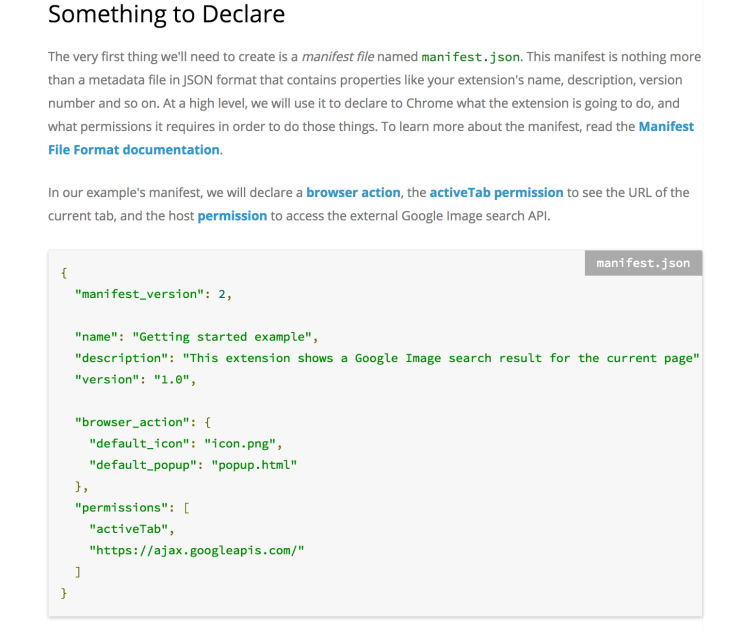Click the italic 'manifest file' phrase
This screenshot has height=630, width=743.
338,57
